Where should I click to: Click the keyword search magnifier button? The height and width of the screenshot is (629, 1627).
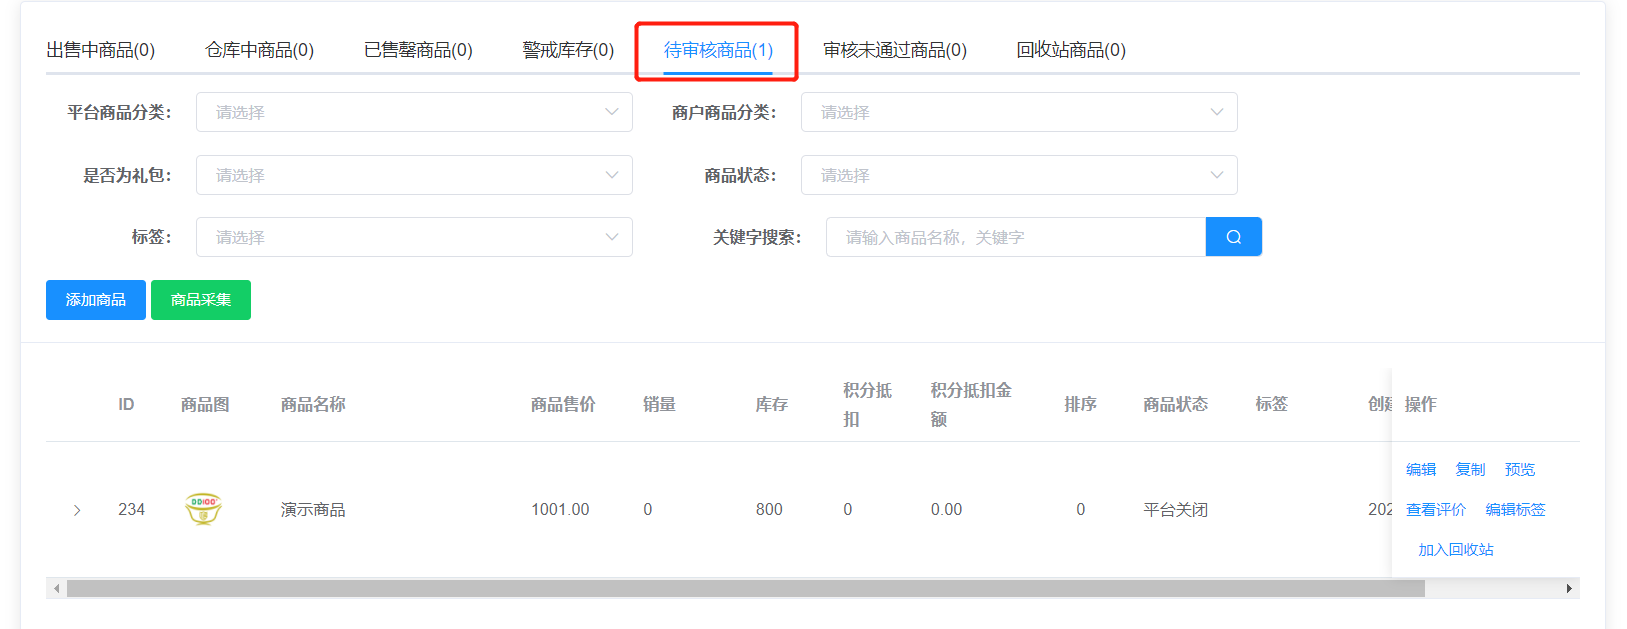(x=1233, y=237)
